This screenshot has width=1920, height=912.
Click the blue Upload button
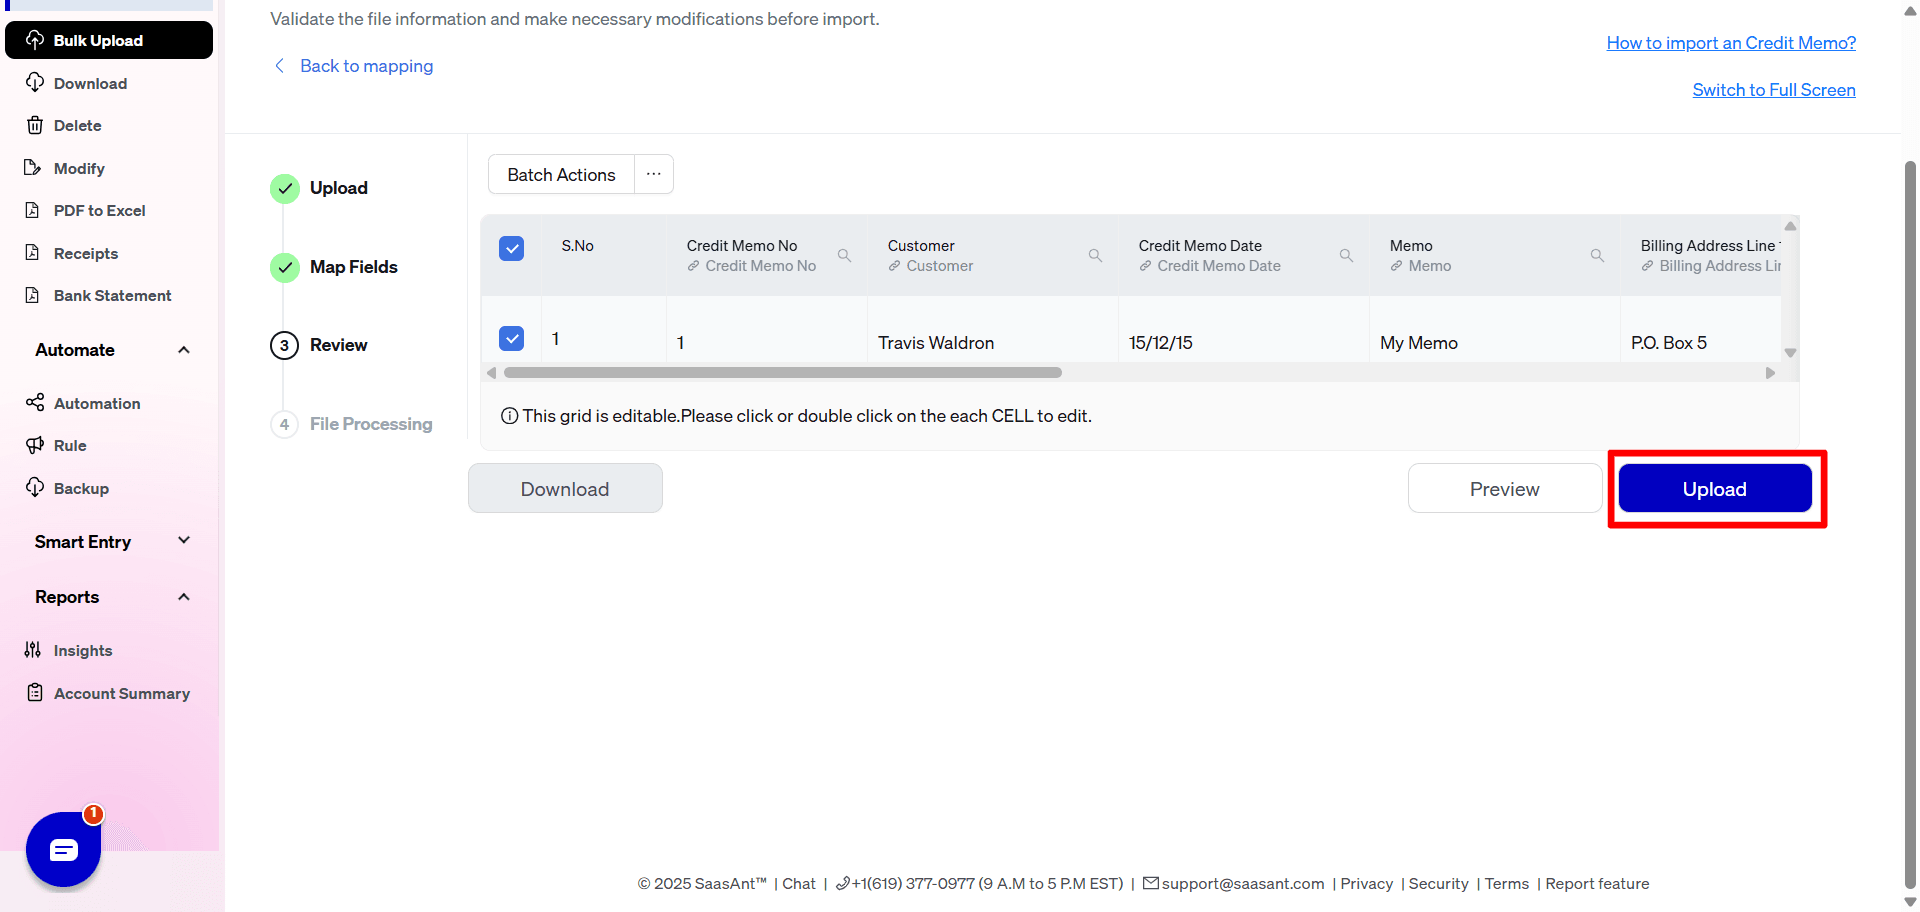[x=1715, y=489]
